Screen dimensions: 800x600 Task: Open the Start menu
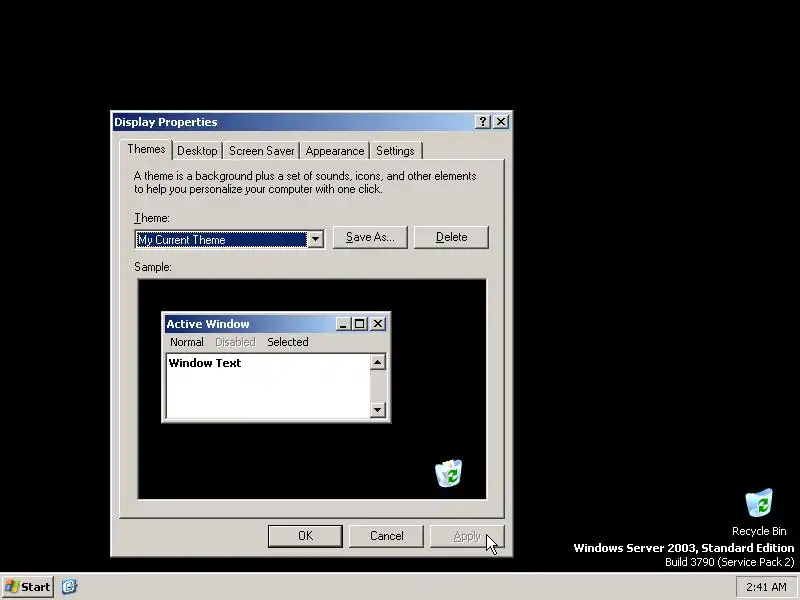click(28, 587)
